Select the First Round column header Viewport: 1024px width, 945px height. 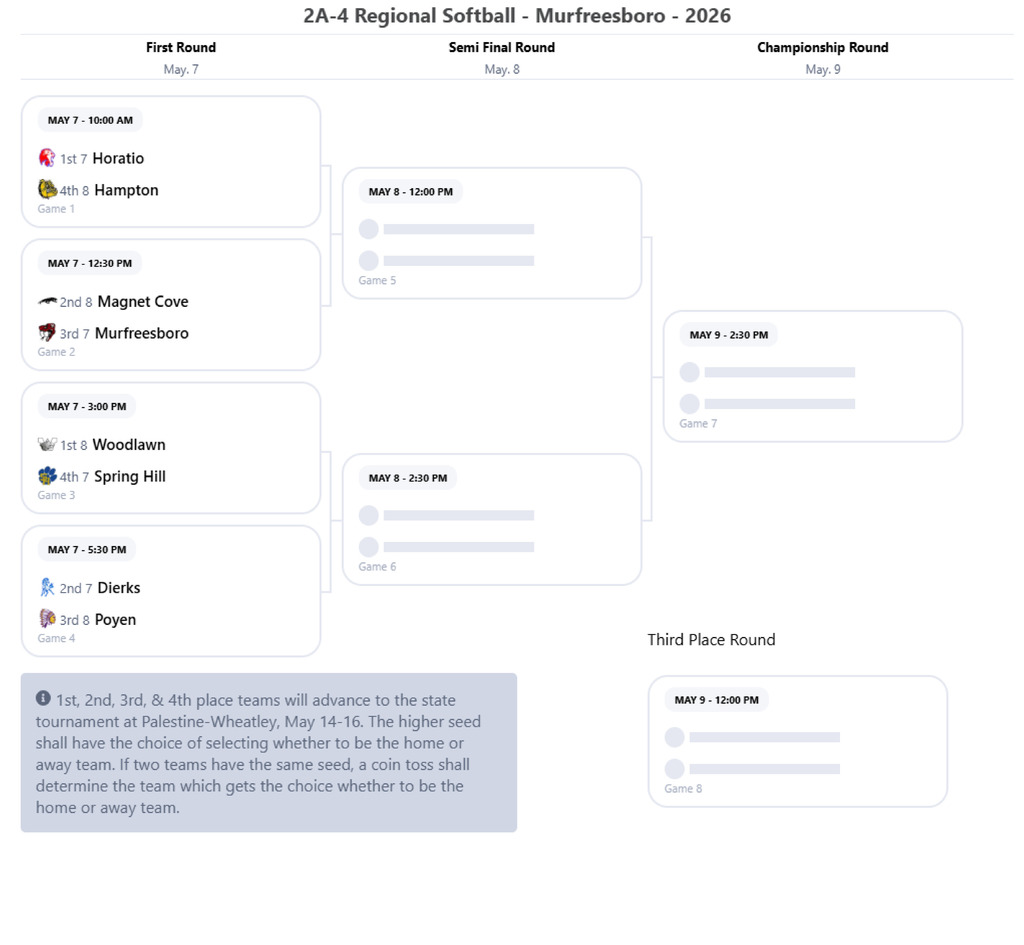181,47
